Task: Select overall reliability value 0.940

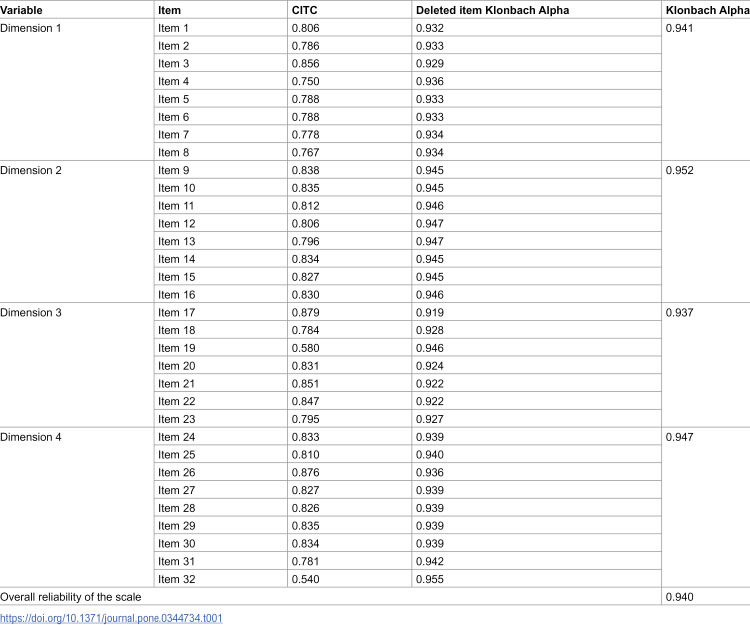Action: tap(679, 597)
